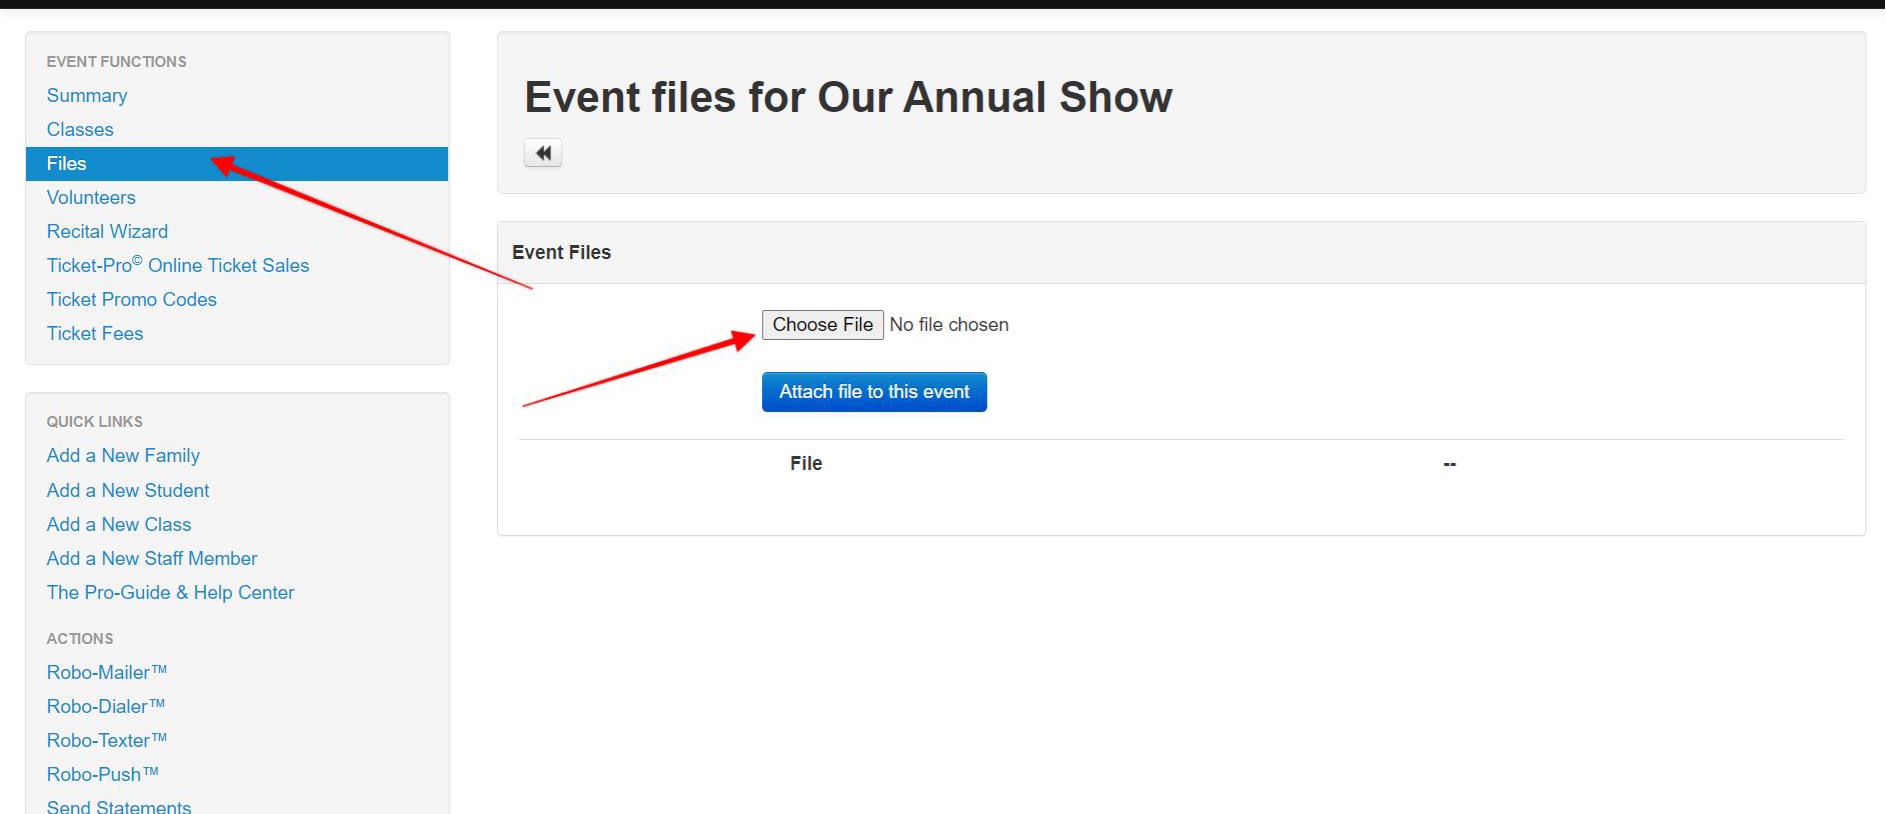This screenshot has height=814, width=1886.
Task: Go to Volunteers page
Action: tap(91, 198)
